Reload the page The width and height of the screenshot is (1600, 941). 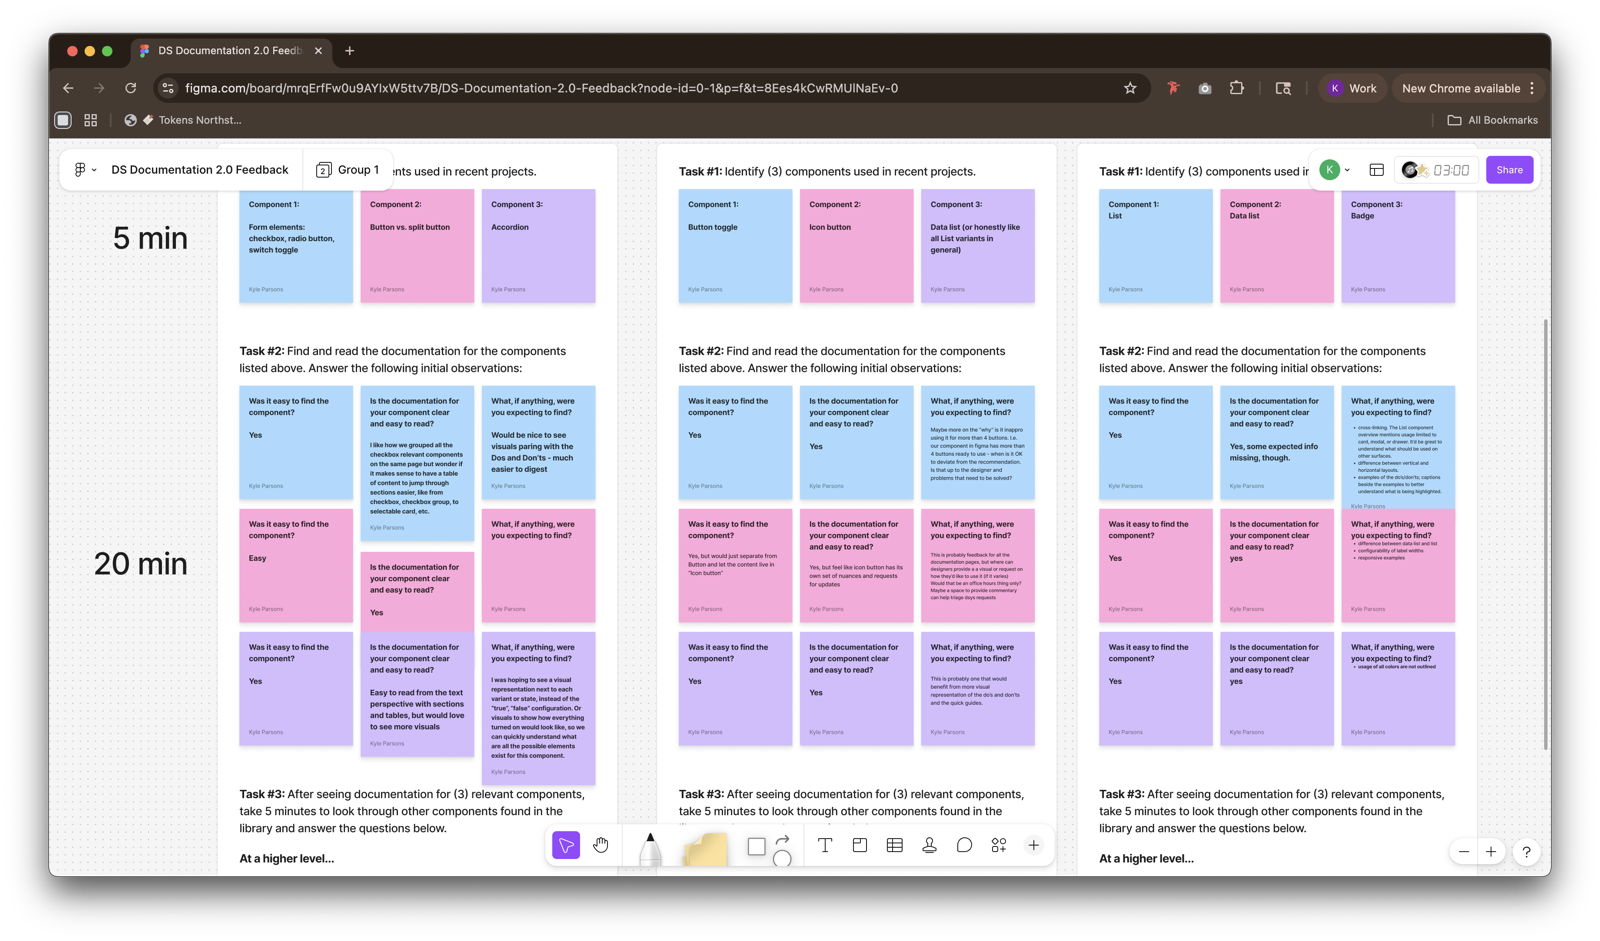[130, 88]
